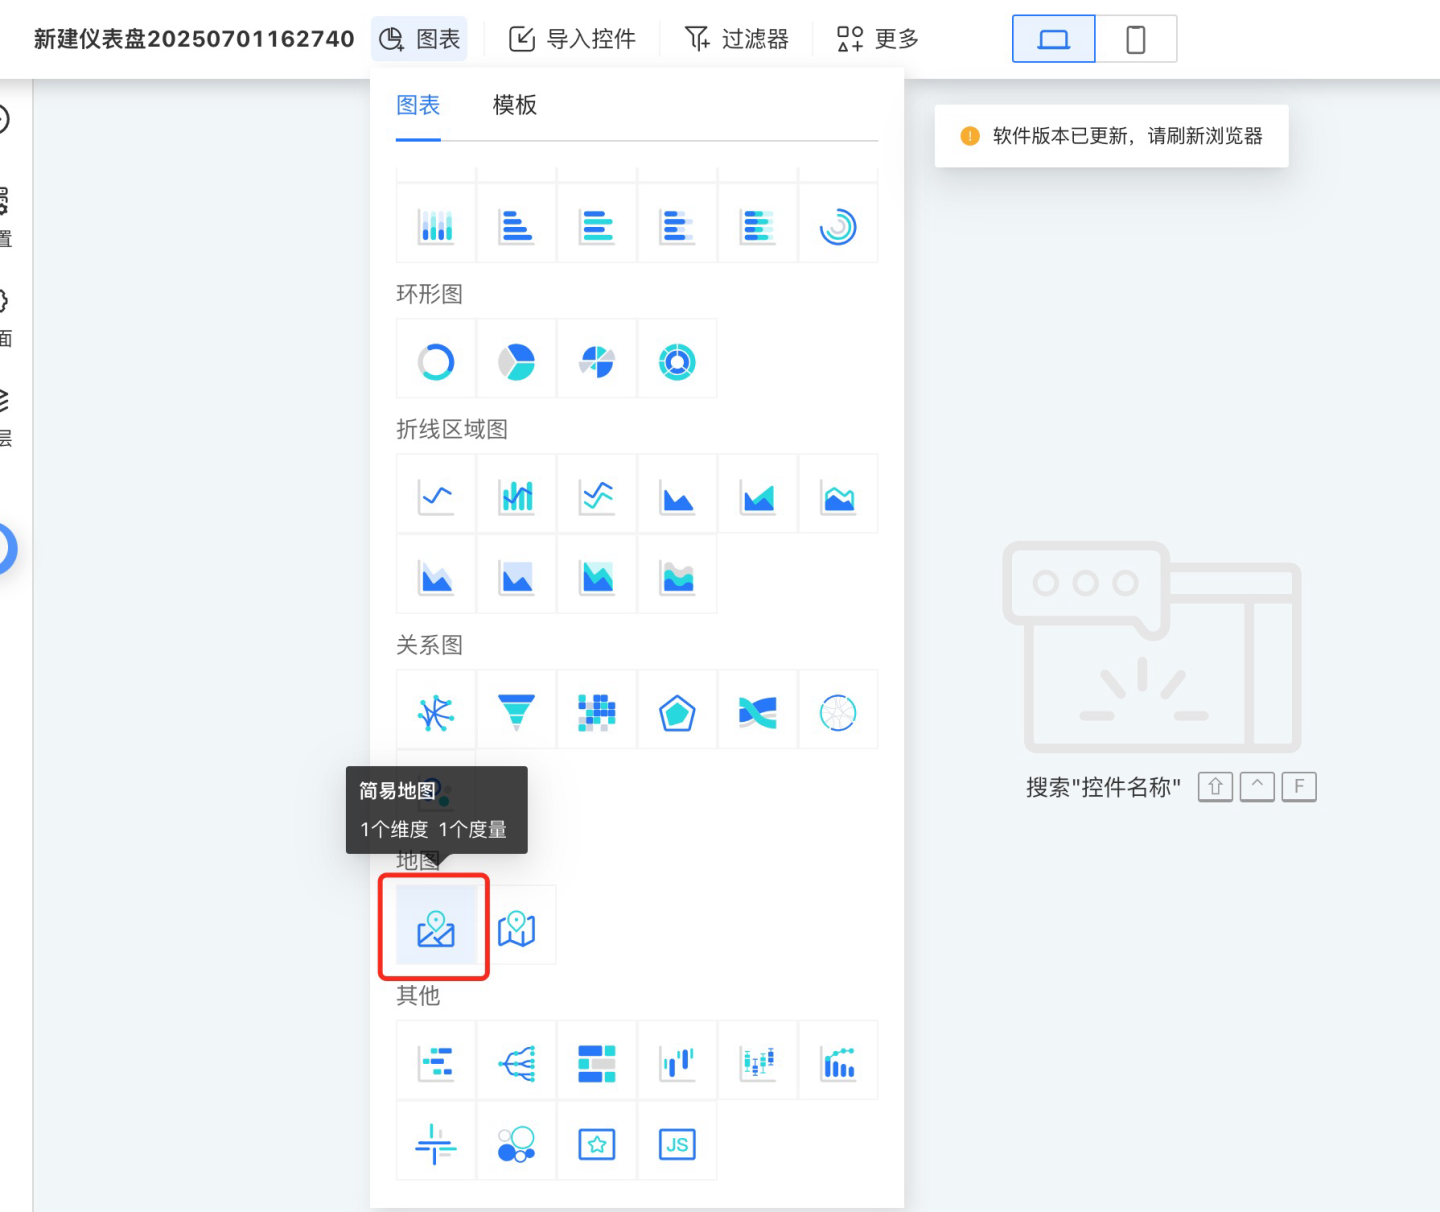Add a single line chart

[x=436, y=496]
